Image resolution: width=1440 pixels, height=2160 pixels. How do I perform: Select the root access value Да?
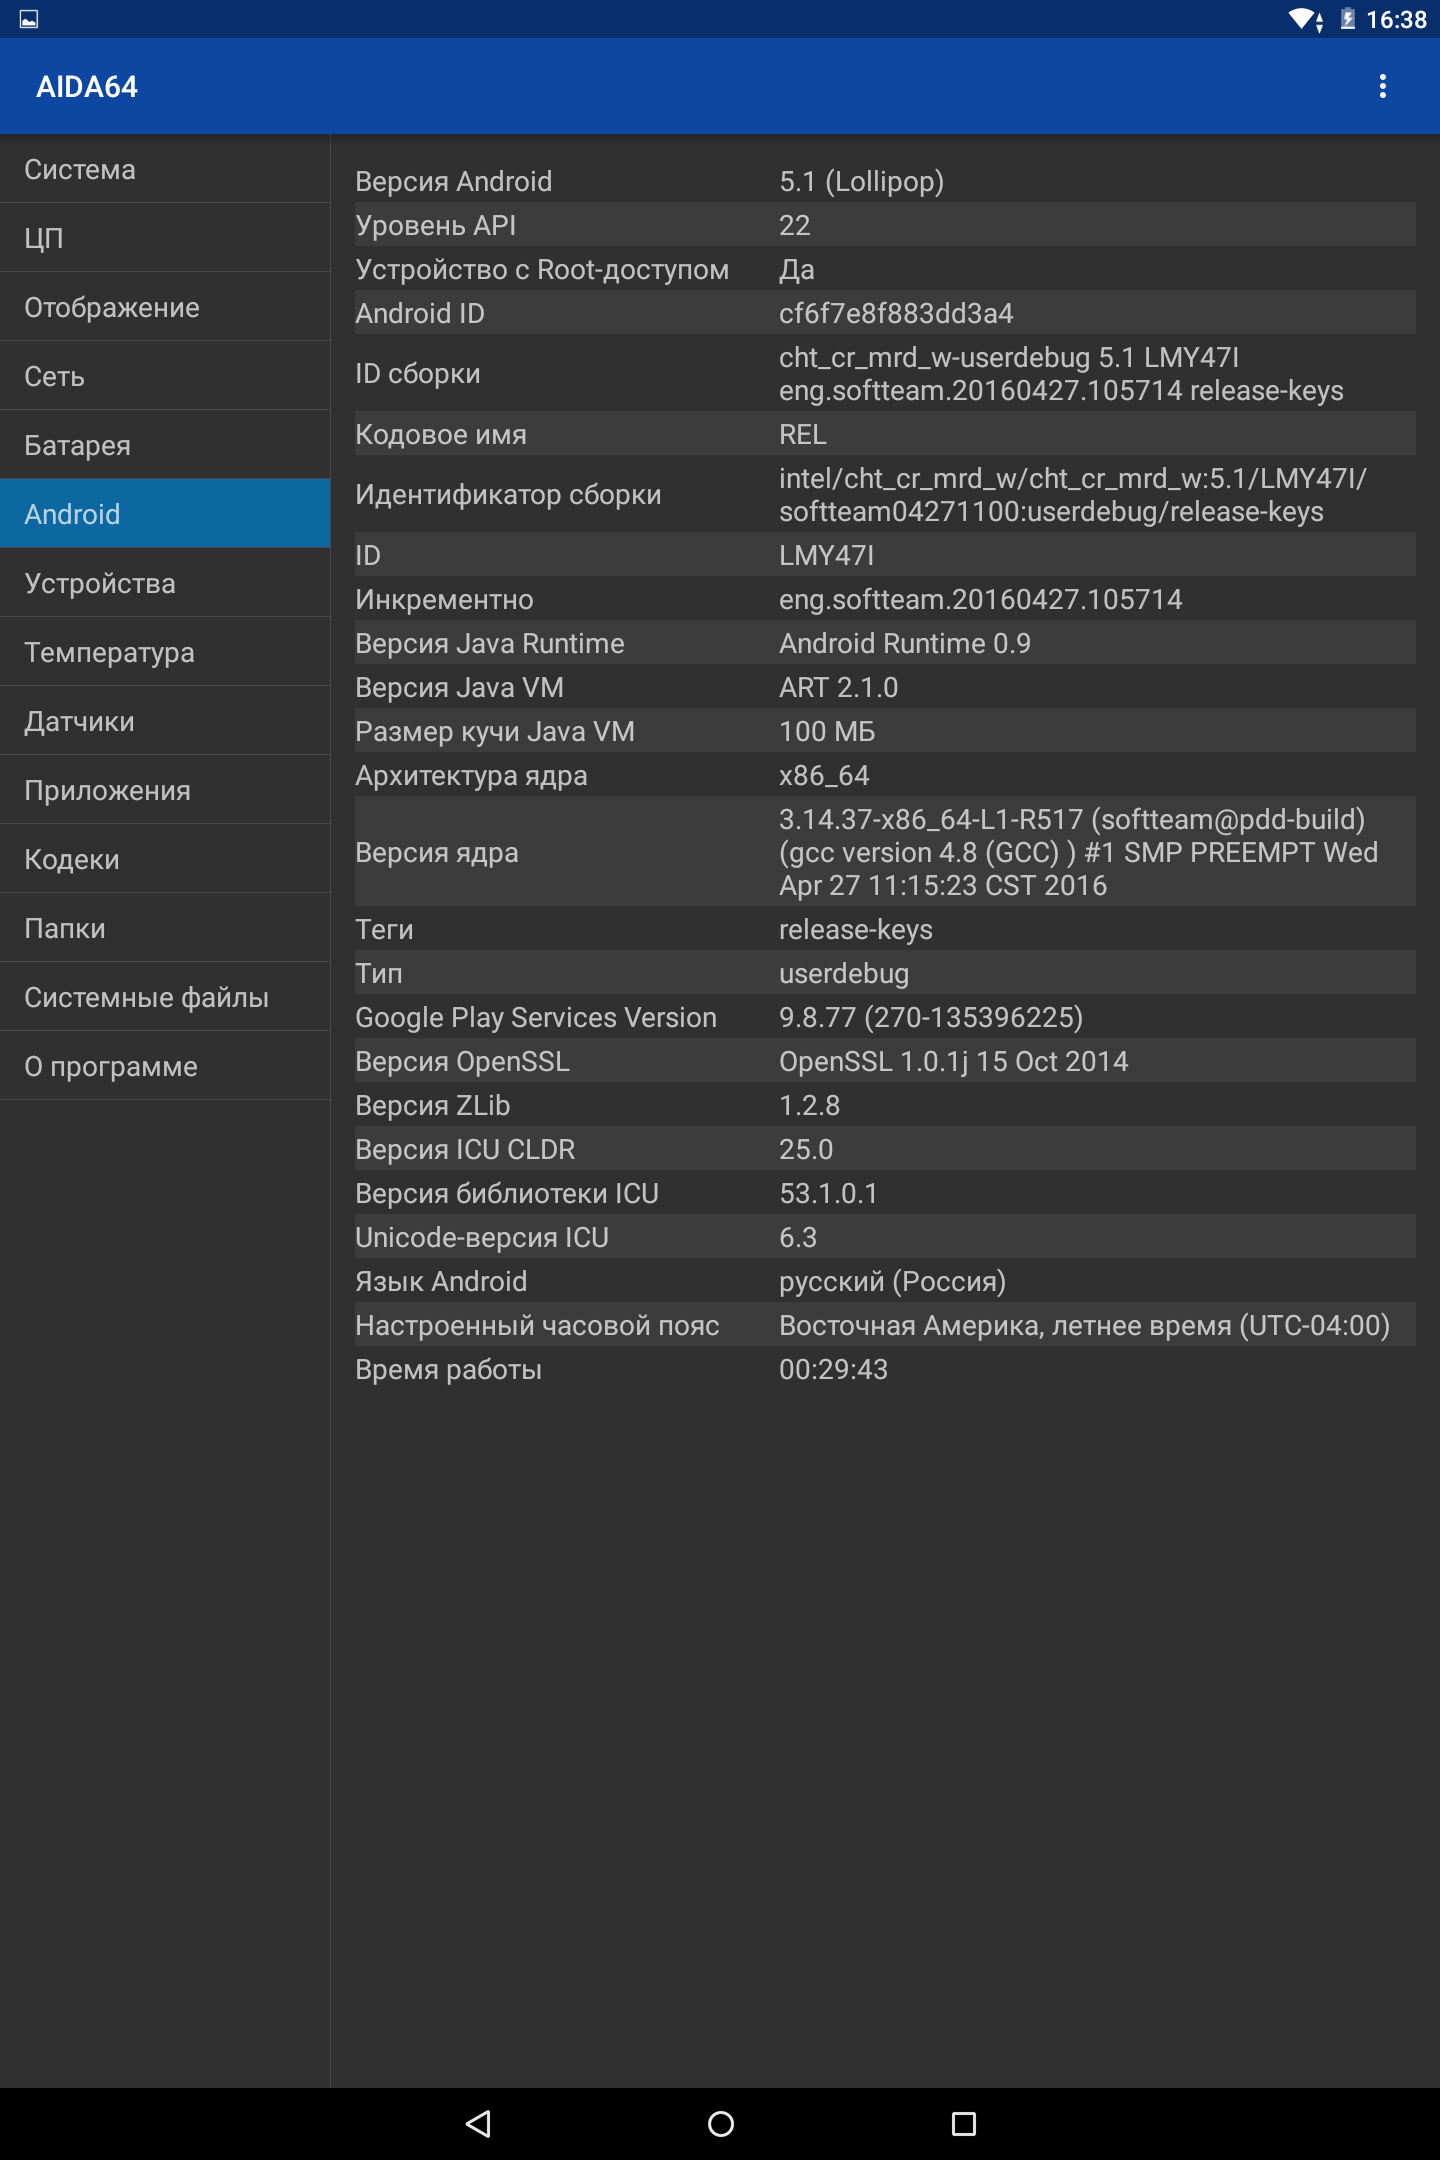click(796, 269)
